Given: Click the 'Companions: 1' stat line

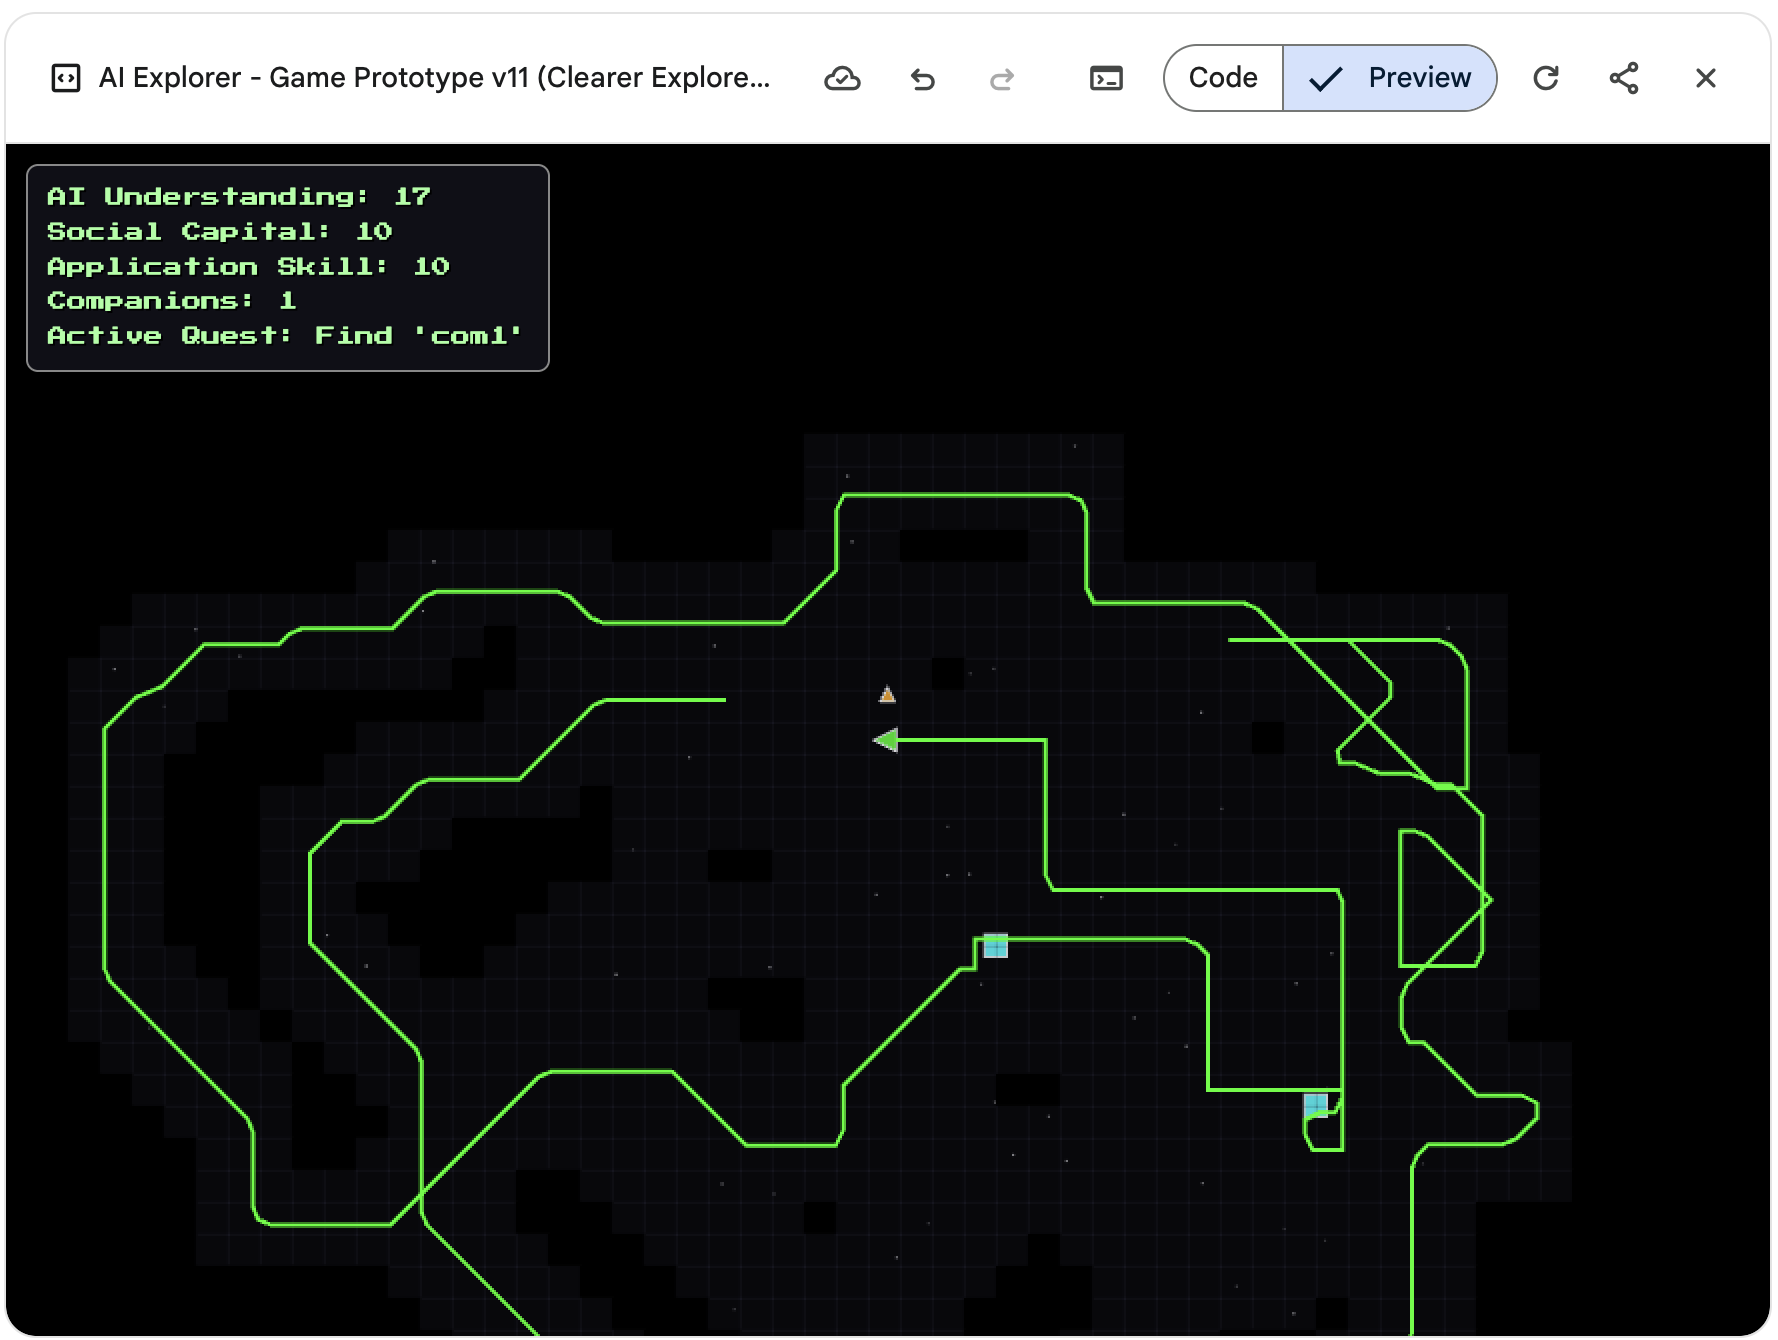Looking at the screenshot, I should pos(170,300).
